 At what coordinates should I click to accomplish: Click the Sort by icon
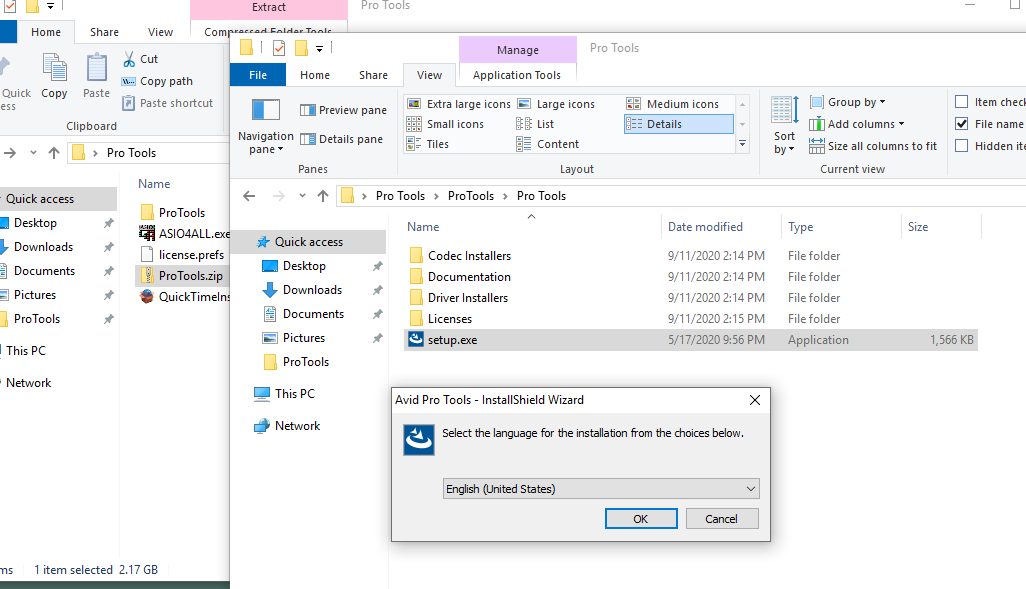785,111
